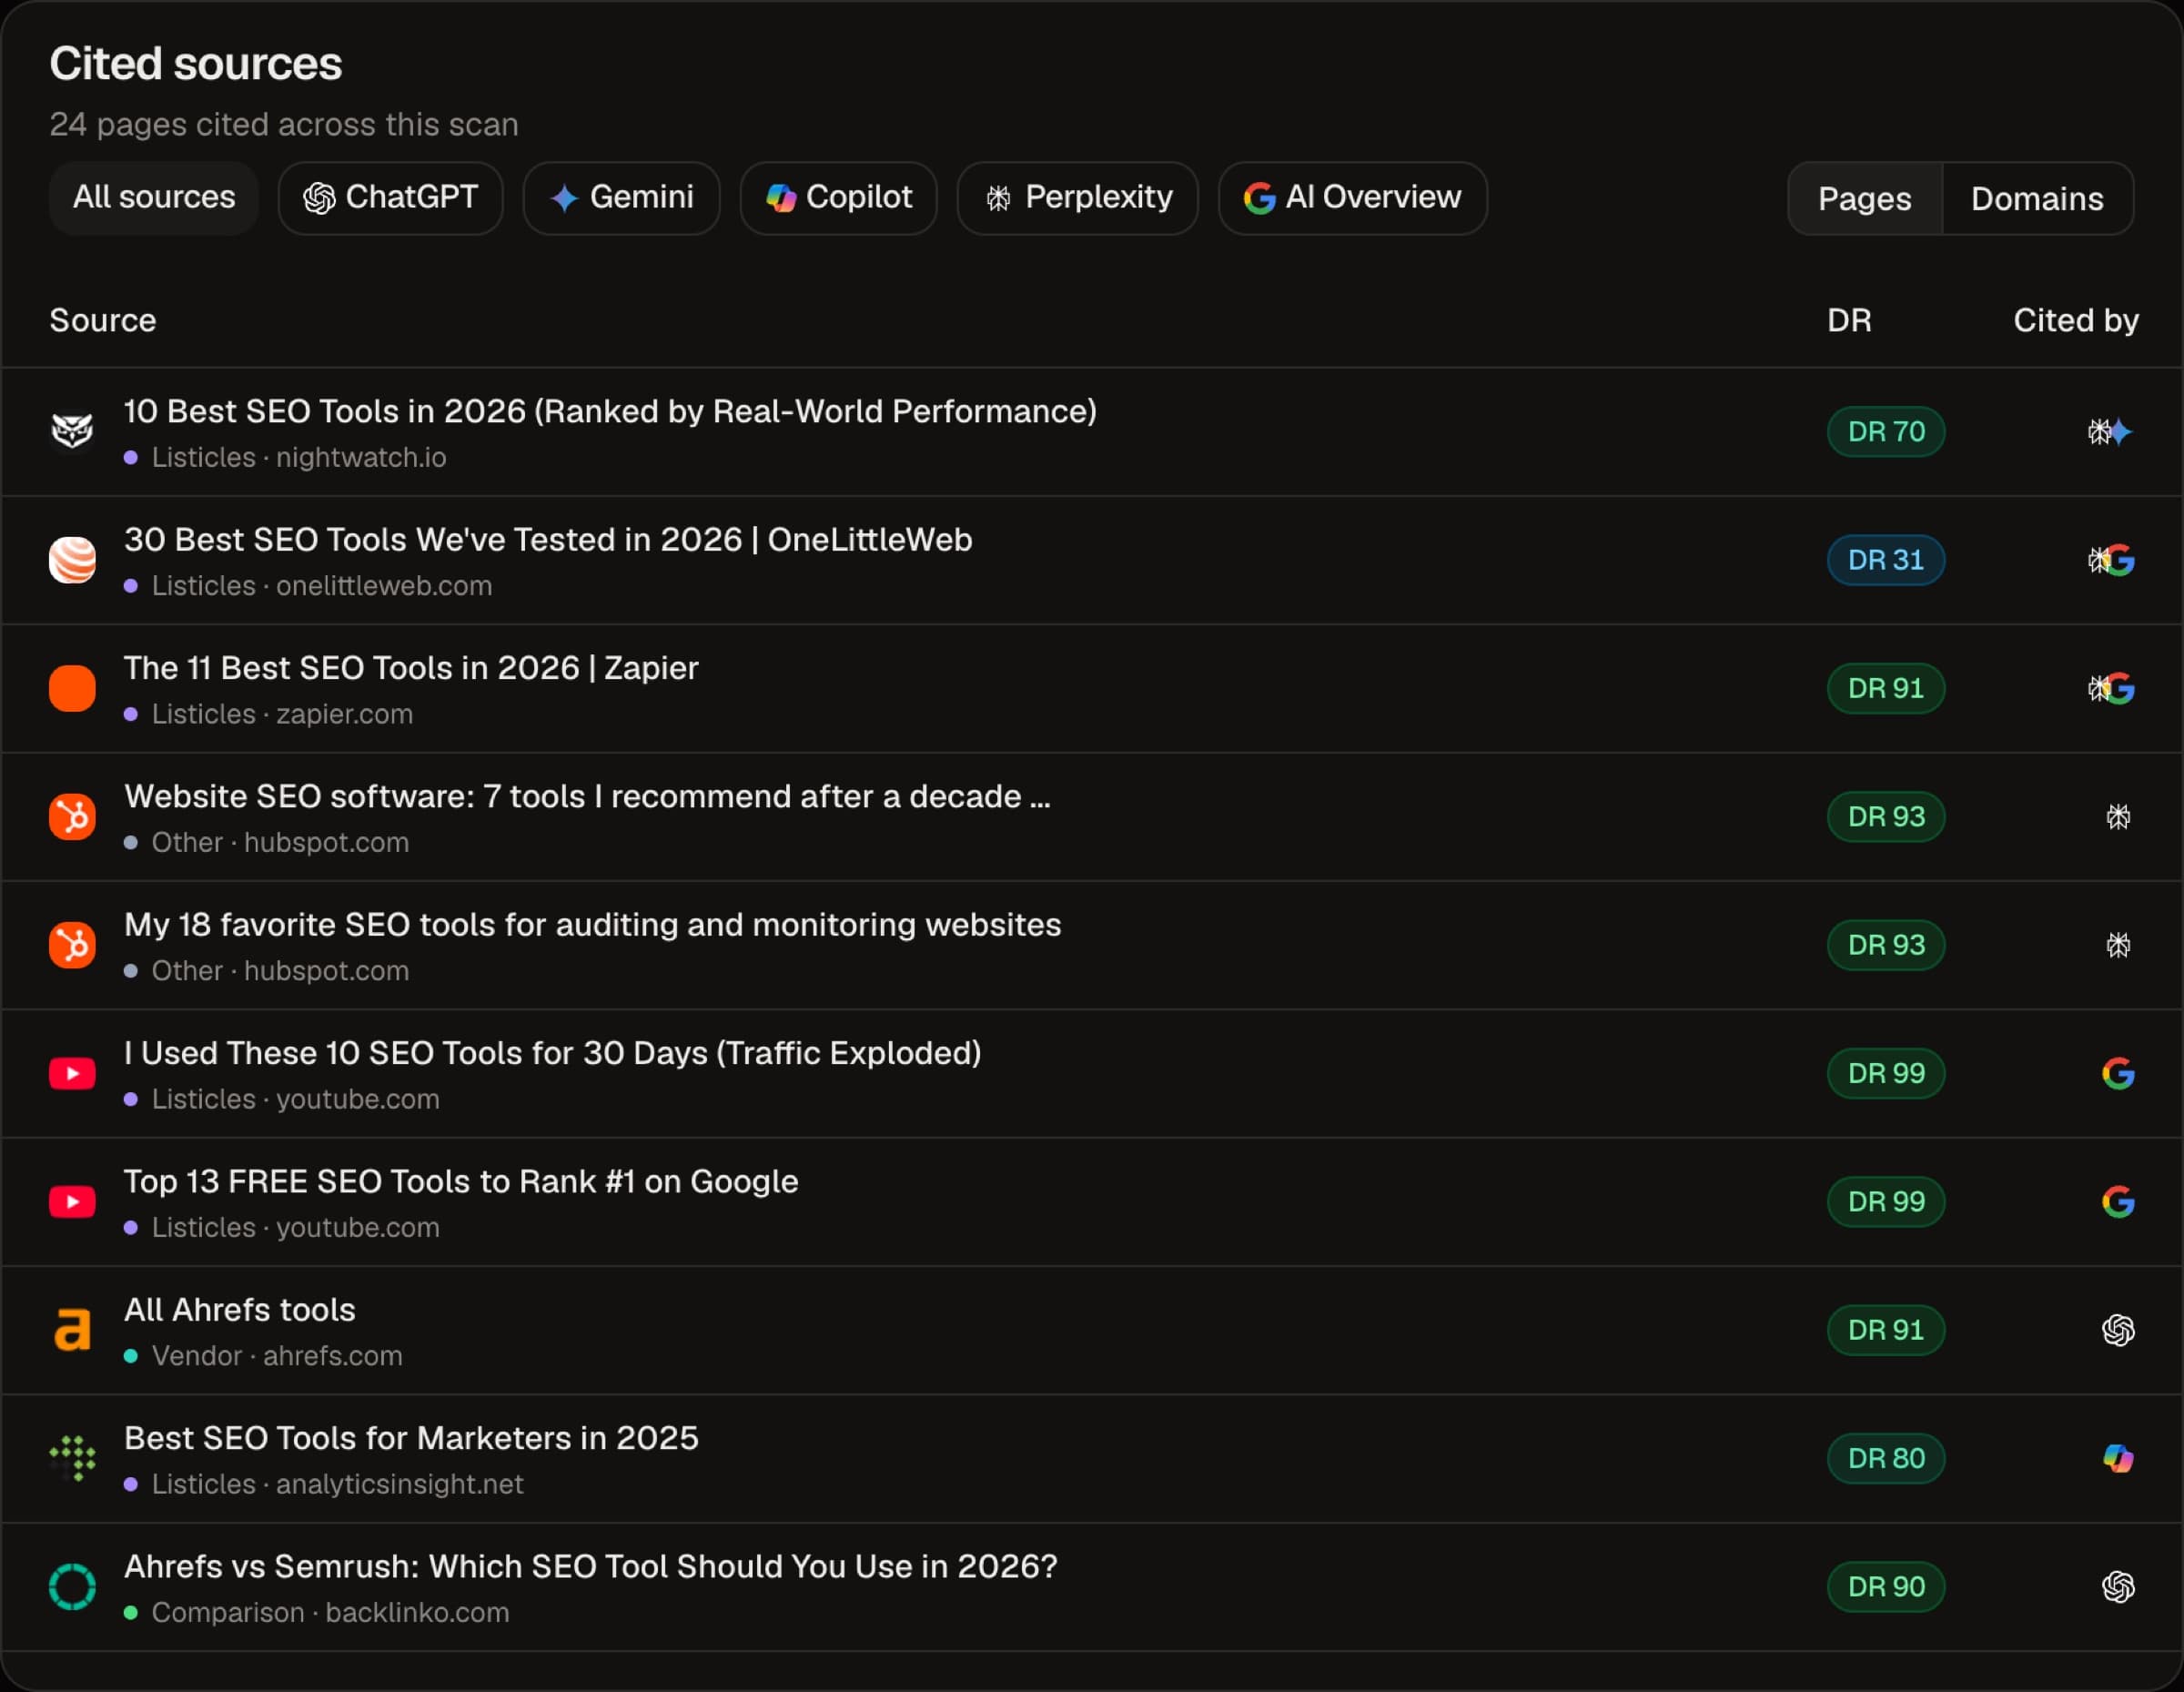This screenshot has height=1692, width=2184.
Task: Click the Source column header
Action: [103, 320]
